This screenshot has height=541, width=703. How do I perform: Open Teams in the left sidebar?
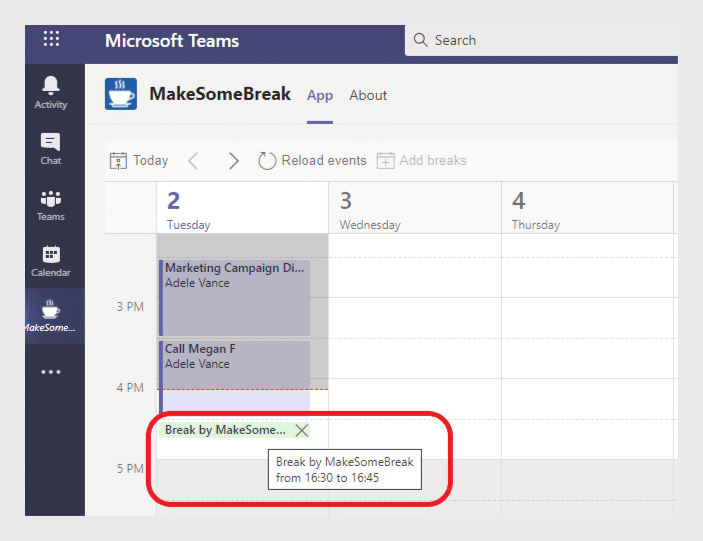pos(51,205)
